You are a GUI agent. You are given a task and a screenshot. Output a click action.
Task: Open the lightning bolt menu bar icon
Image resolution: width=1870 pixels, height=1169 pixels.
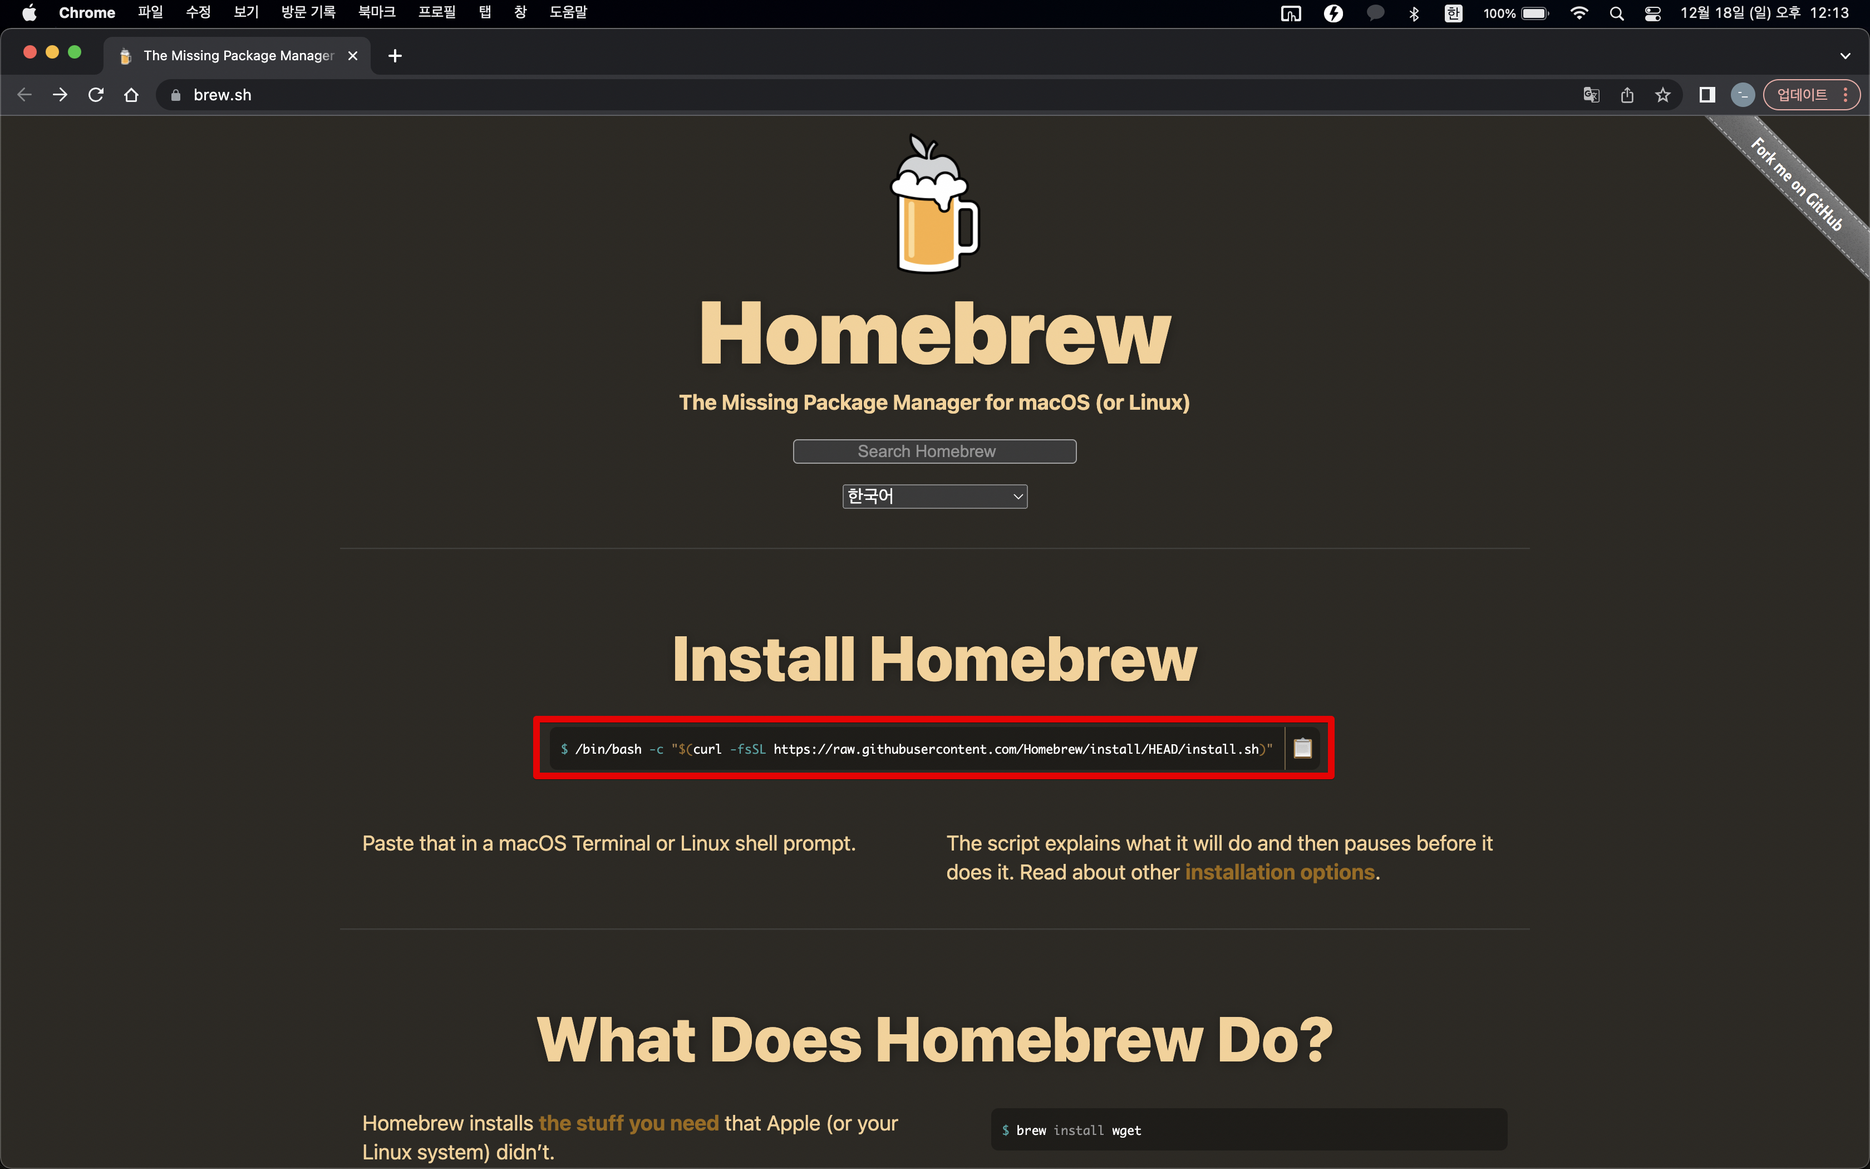coord(1333,13)
